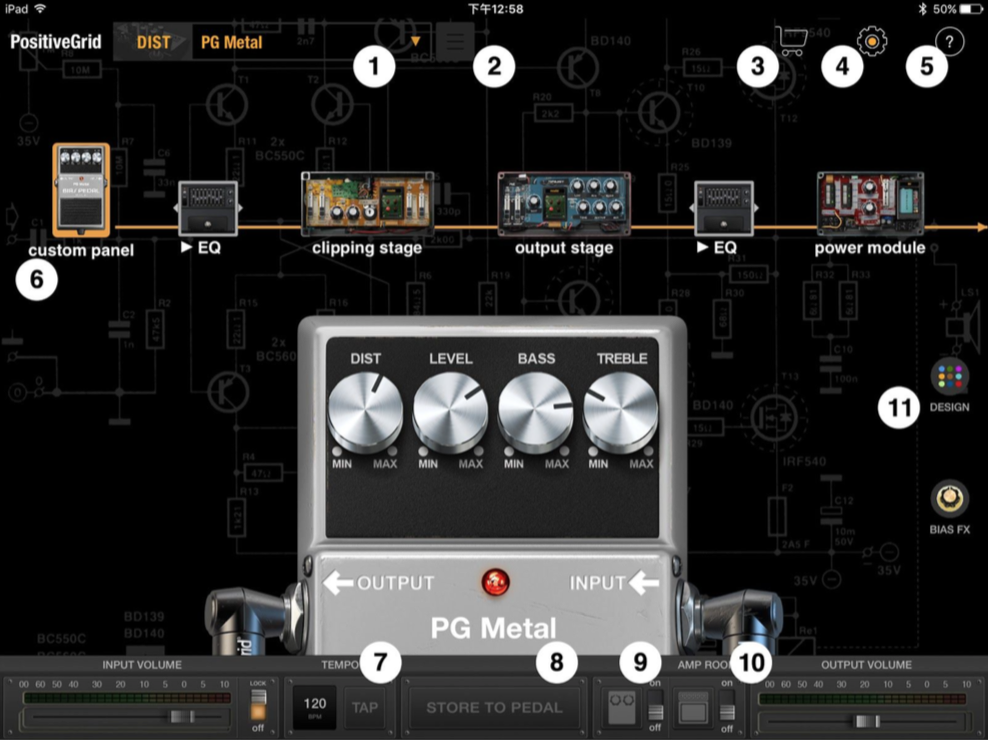Click the output volume slider handle

coord(867,721)
